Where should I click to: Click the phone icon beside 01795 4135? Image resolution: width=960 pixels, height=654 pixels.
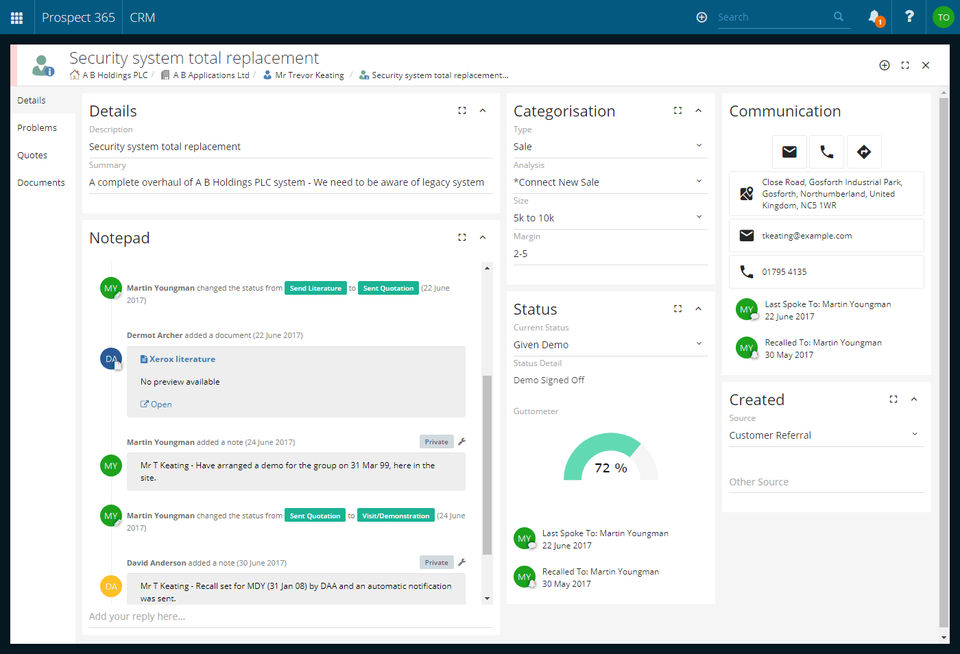click(746, 271)
